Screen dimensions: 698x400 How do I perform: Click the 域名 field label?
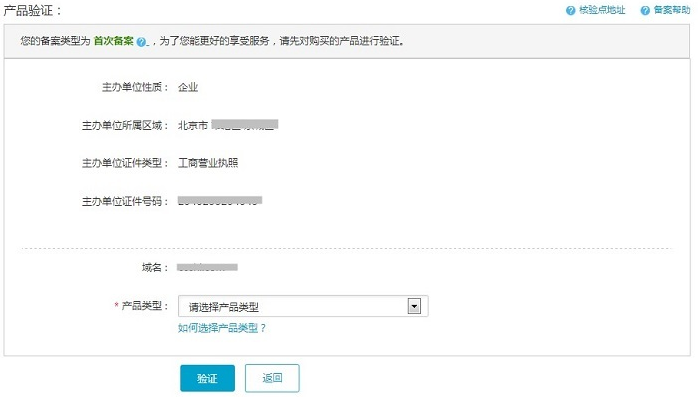pos(156,267)
